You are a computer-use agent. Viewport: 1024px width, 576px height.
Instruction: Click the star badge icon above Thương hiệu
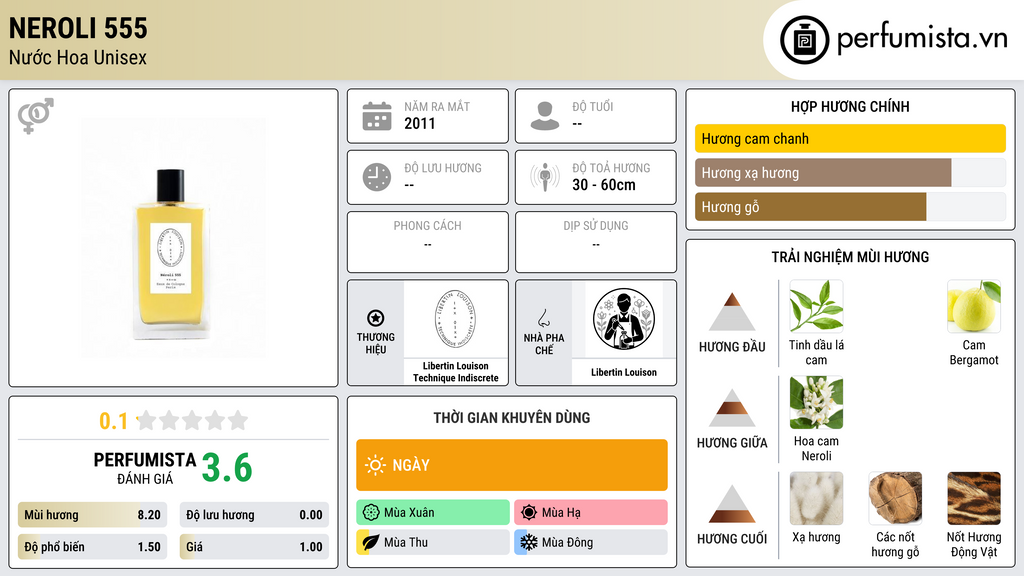click(x=376, y=318)
